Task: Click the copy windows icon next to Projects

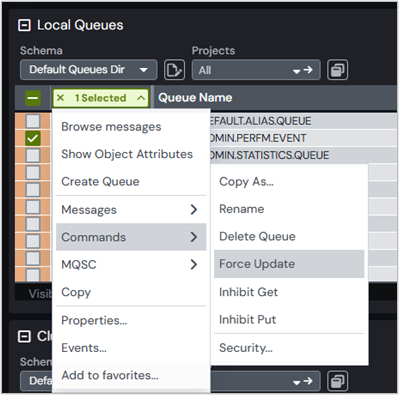Action: click(337, 70)
